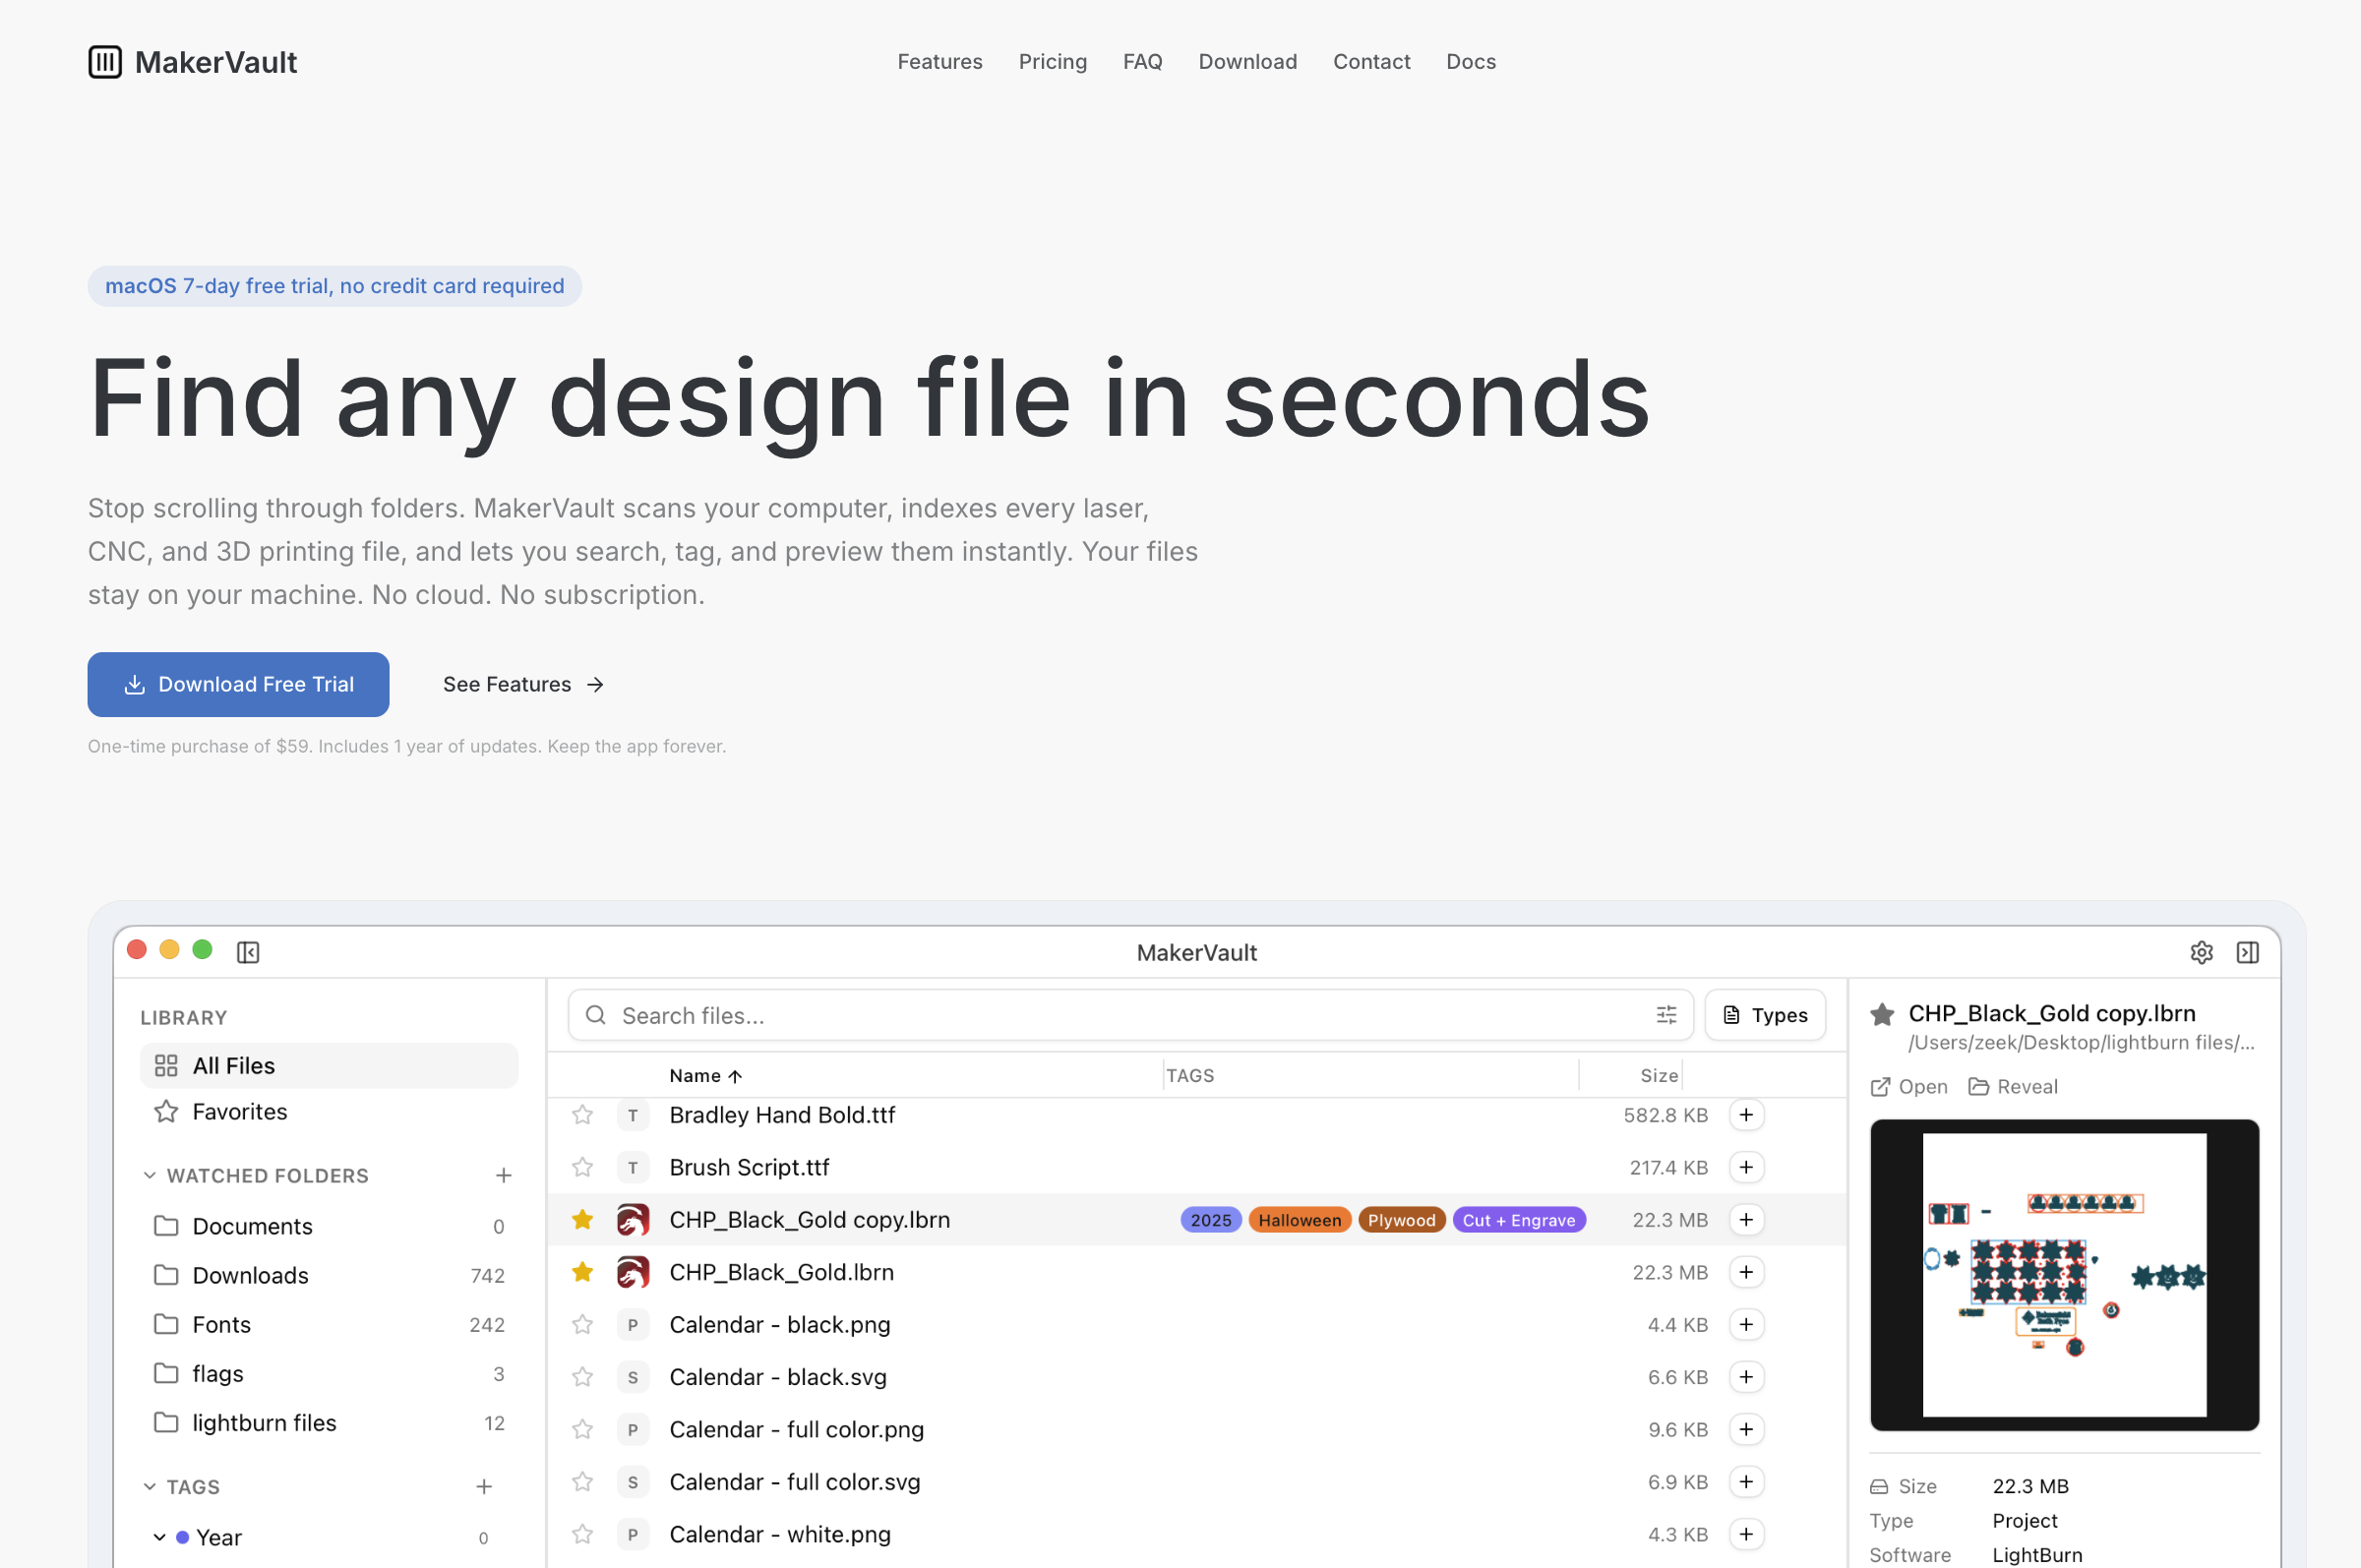Favorite Bradley Hand Bold.ttf with its star
The height and width of the screenshot is (1568, 2361).
(x=583, y=1115)
